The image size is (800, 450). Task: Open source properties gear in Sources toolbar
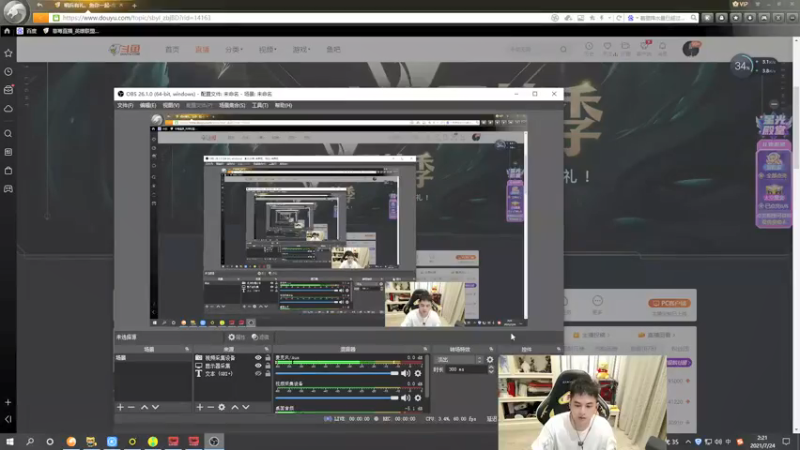click(221, 407)
